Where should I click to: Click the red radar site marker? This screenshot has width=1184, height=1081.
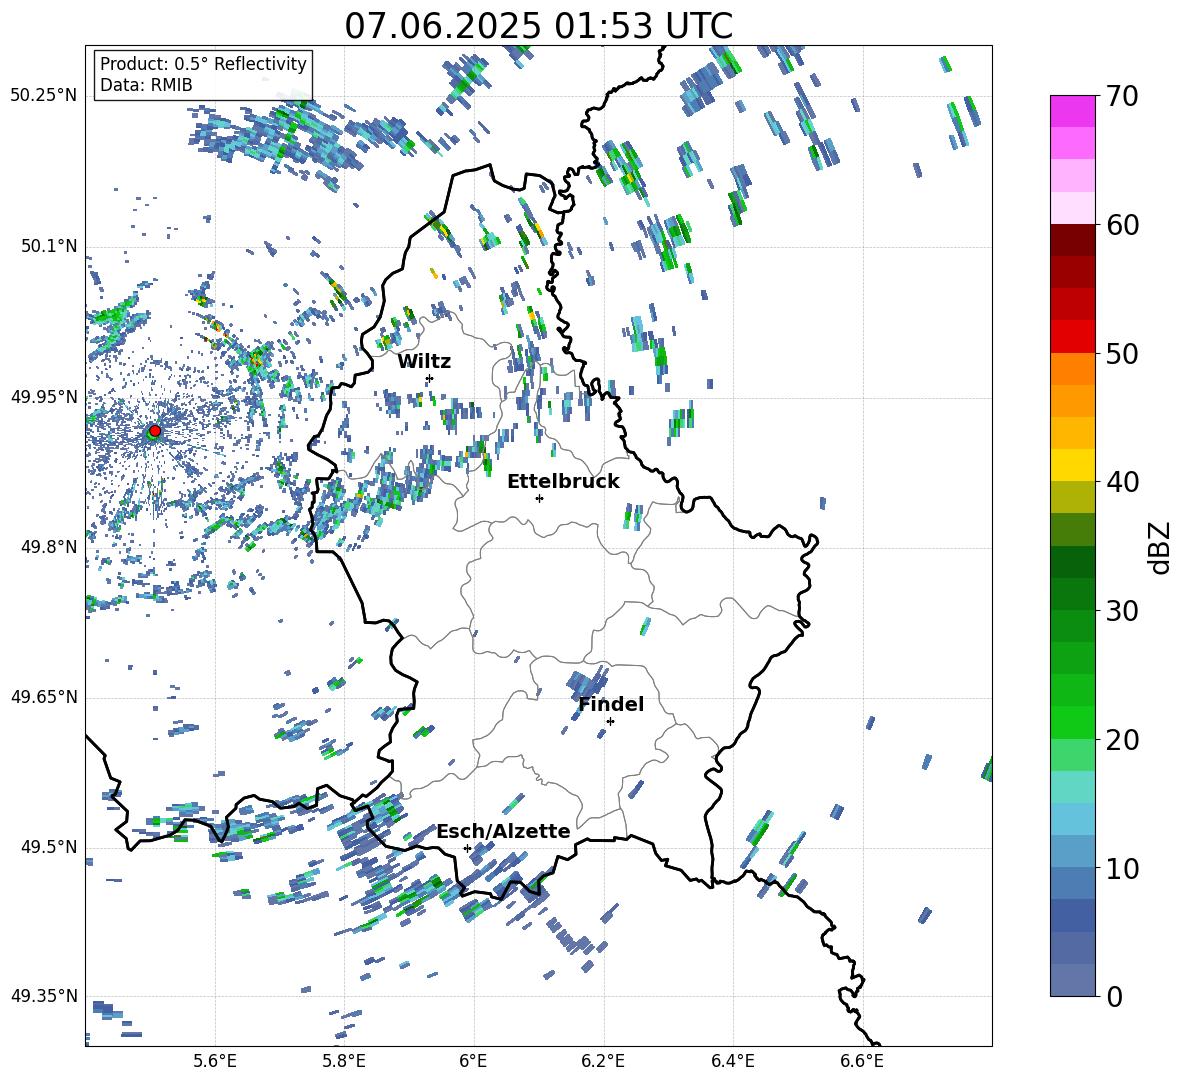pos(155,430)
